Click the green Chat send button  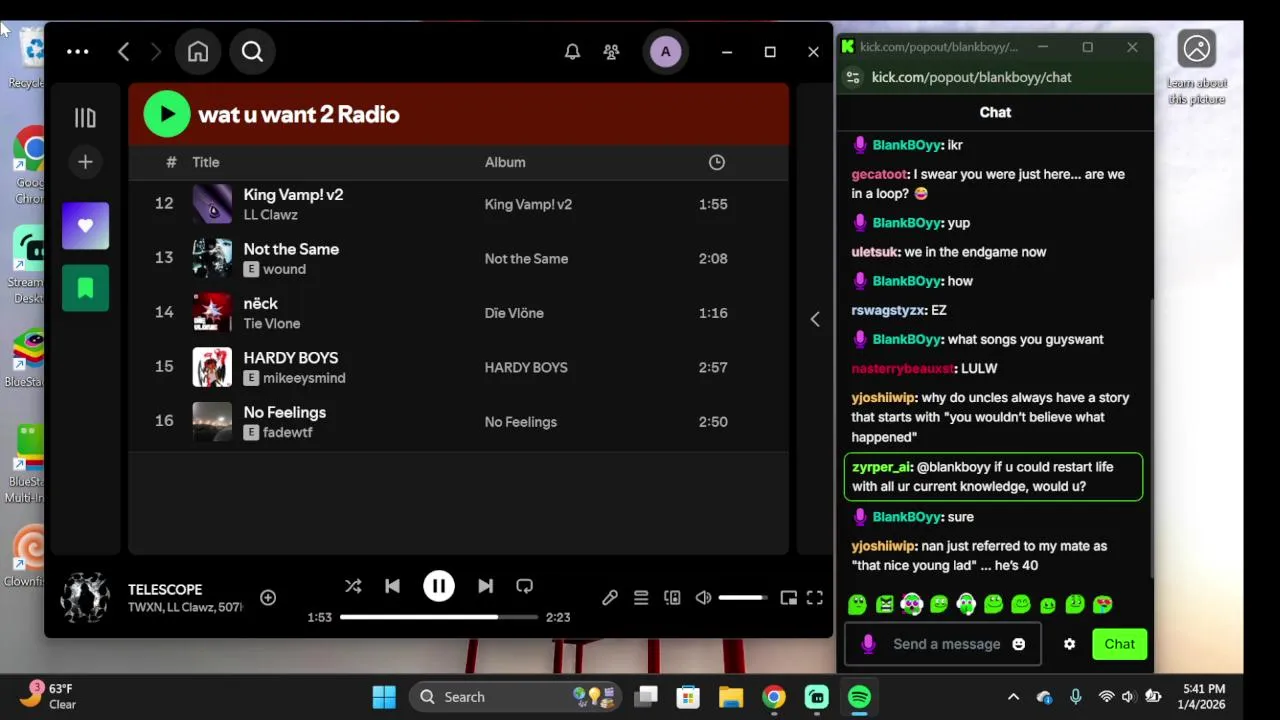point(1119,644)
